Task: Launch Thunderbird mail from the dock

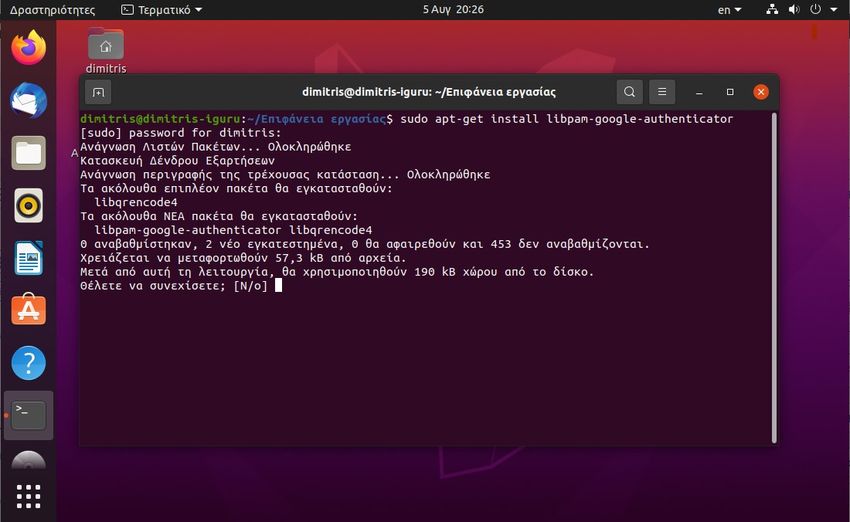Action: coord(29,101)
